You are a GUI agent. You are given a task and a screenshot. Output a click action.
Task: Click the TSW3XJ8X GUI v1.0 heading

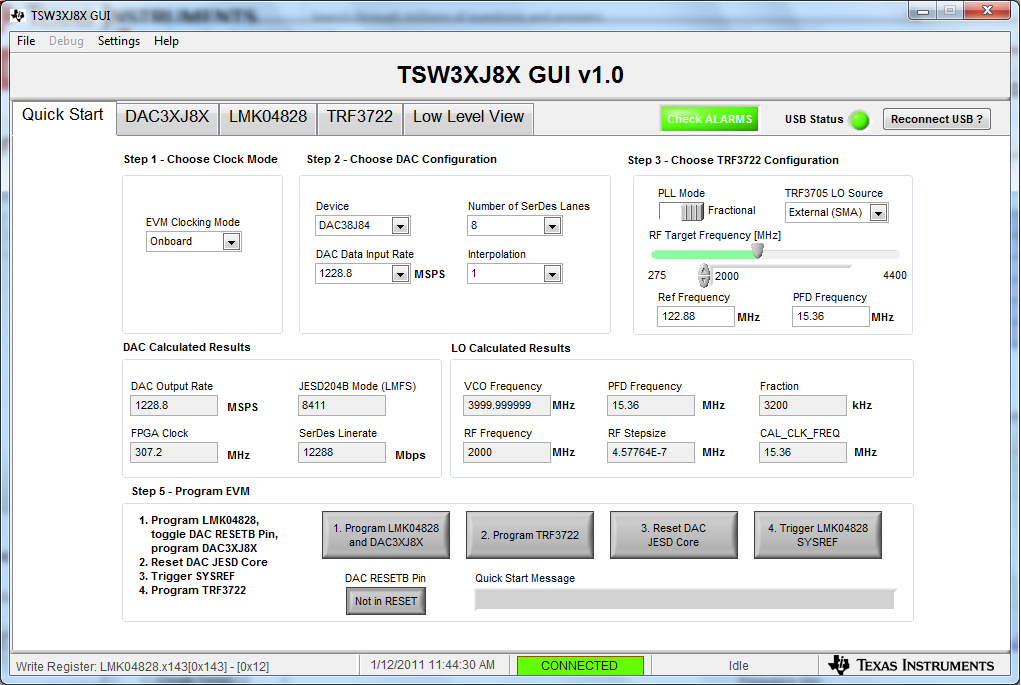510,75
